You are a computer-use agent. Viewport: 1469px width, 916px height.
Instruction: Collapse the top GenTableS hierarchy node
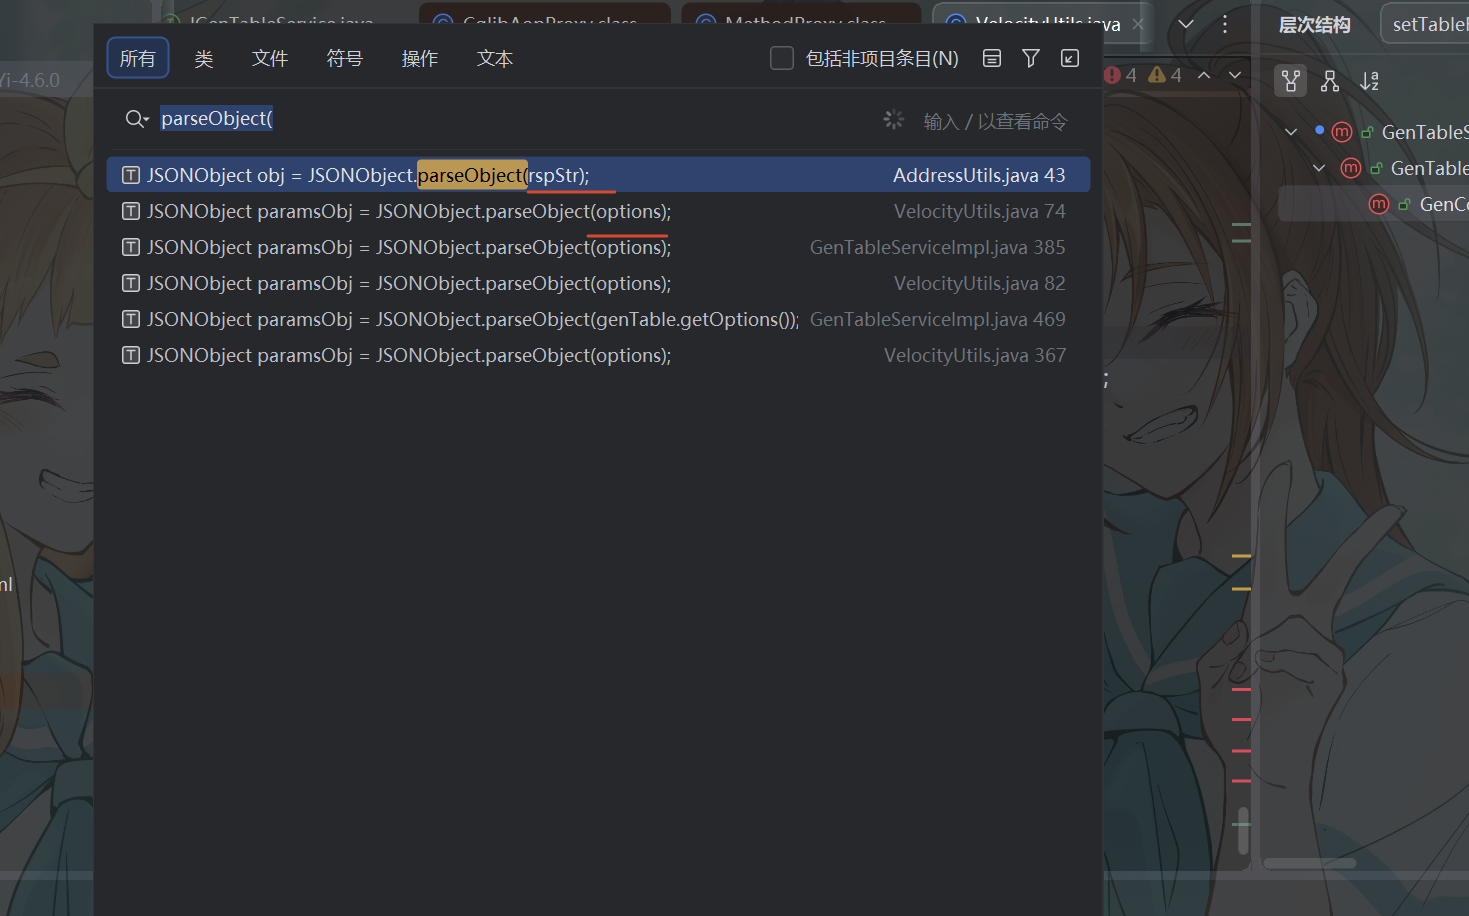pyautogui.click(x=1291, y=132)
